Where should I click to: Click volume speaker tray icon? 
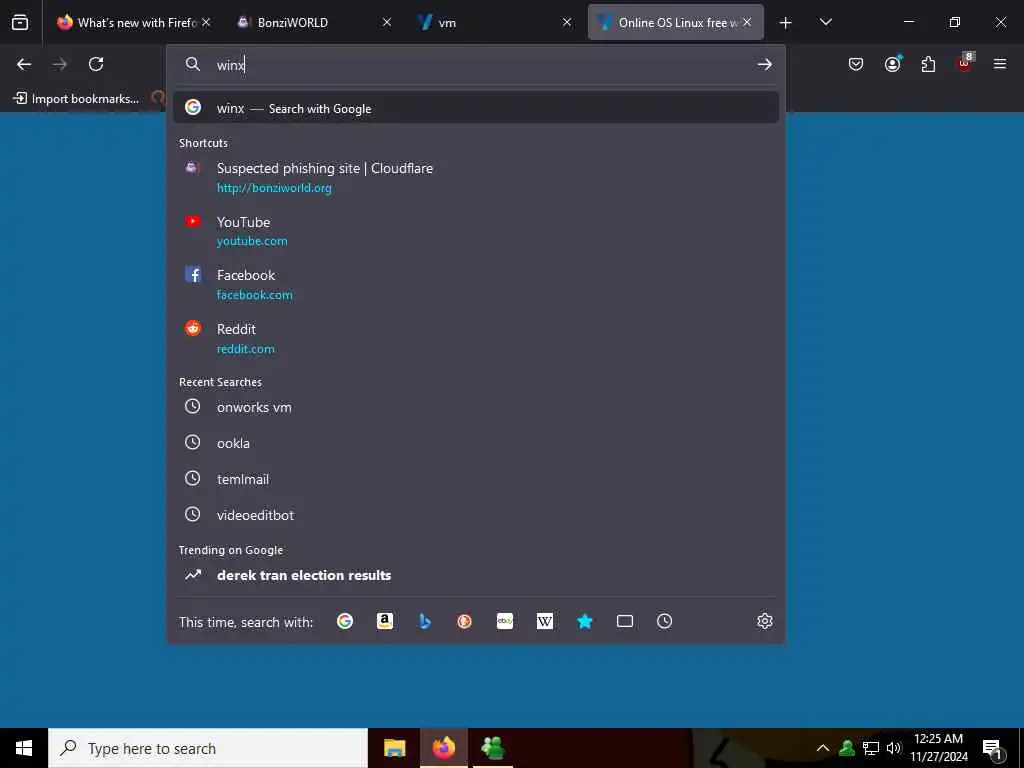[x=894, y=748]
